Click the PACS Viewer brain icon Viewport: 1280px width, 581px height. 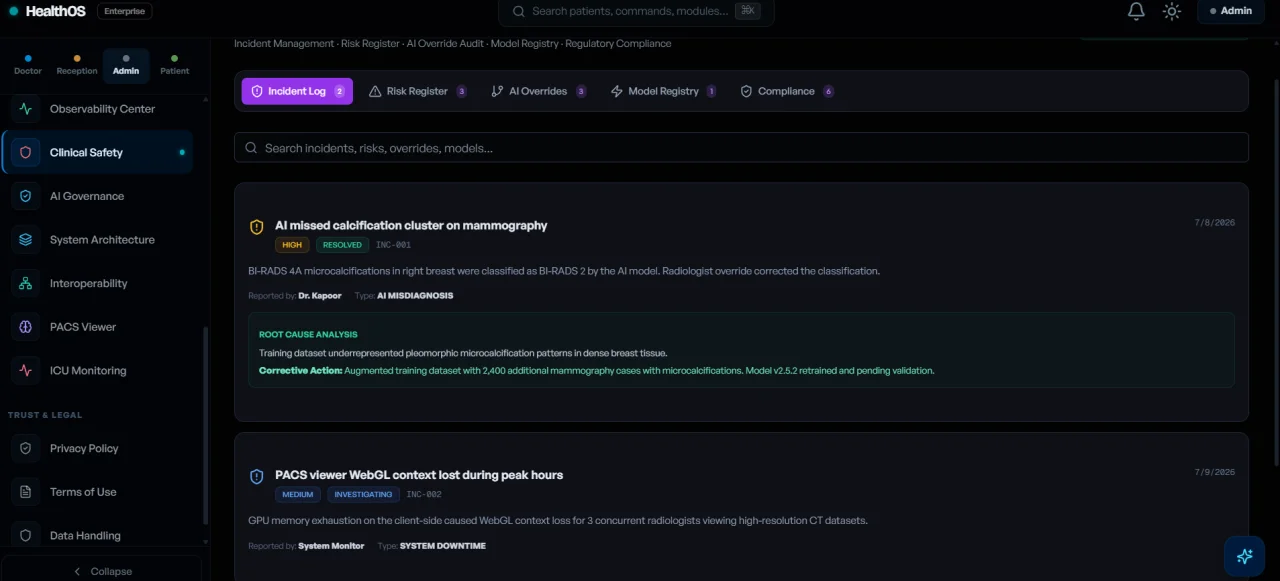[x=26, y=327]
